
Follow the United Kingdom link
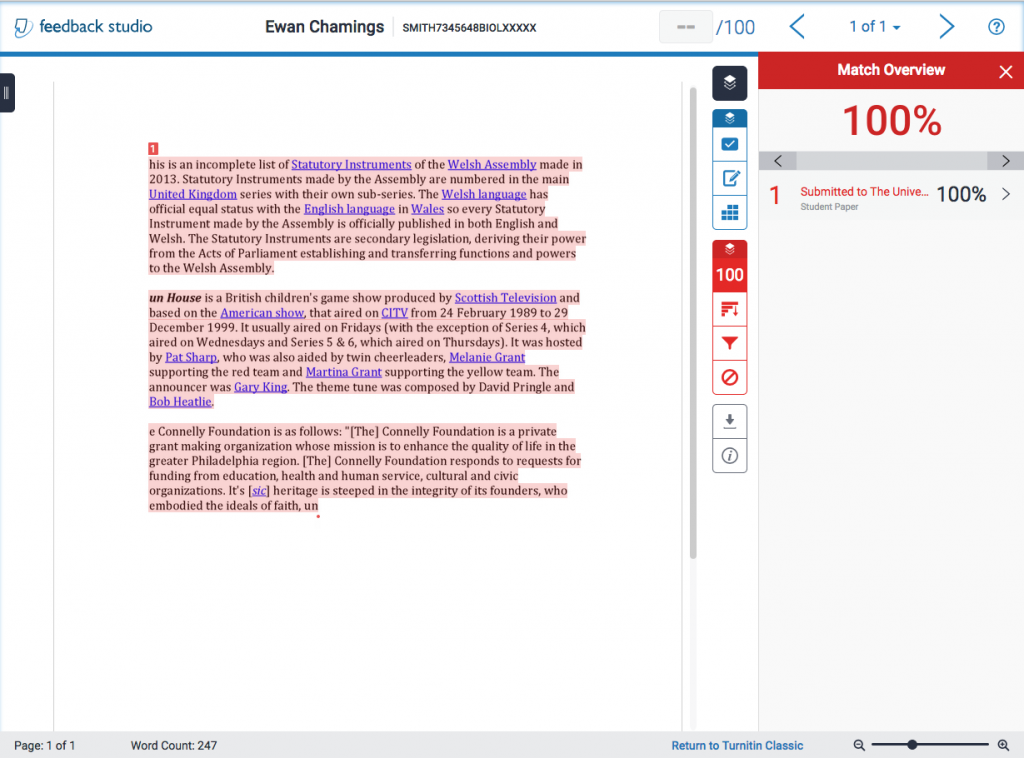193,194
